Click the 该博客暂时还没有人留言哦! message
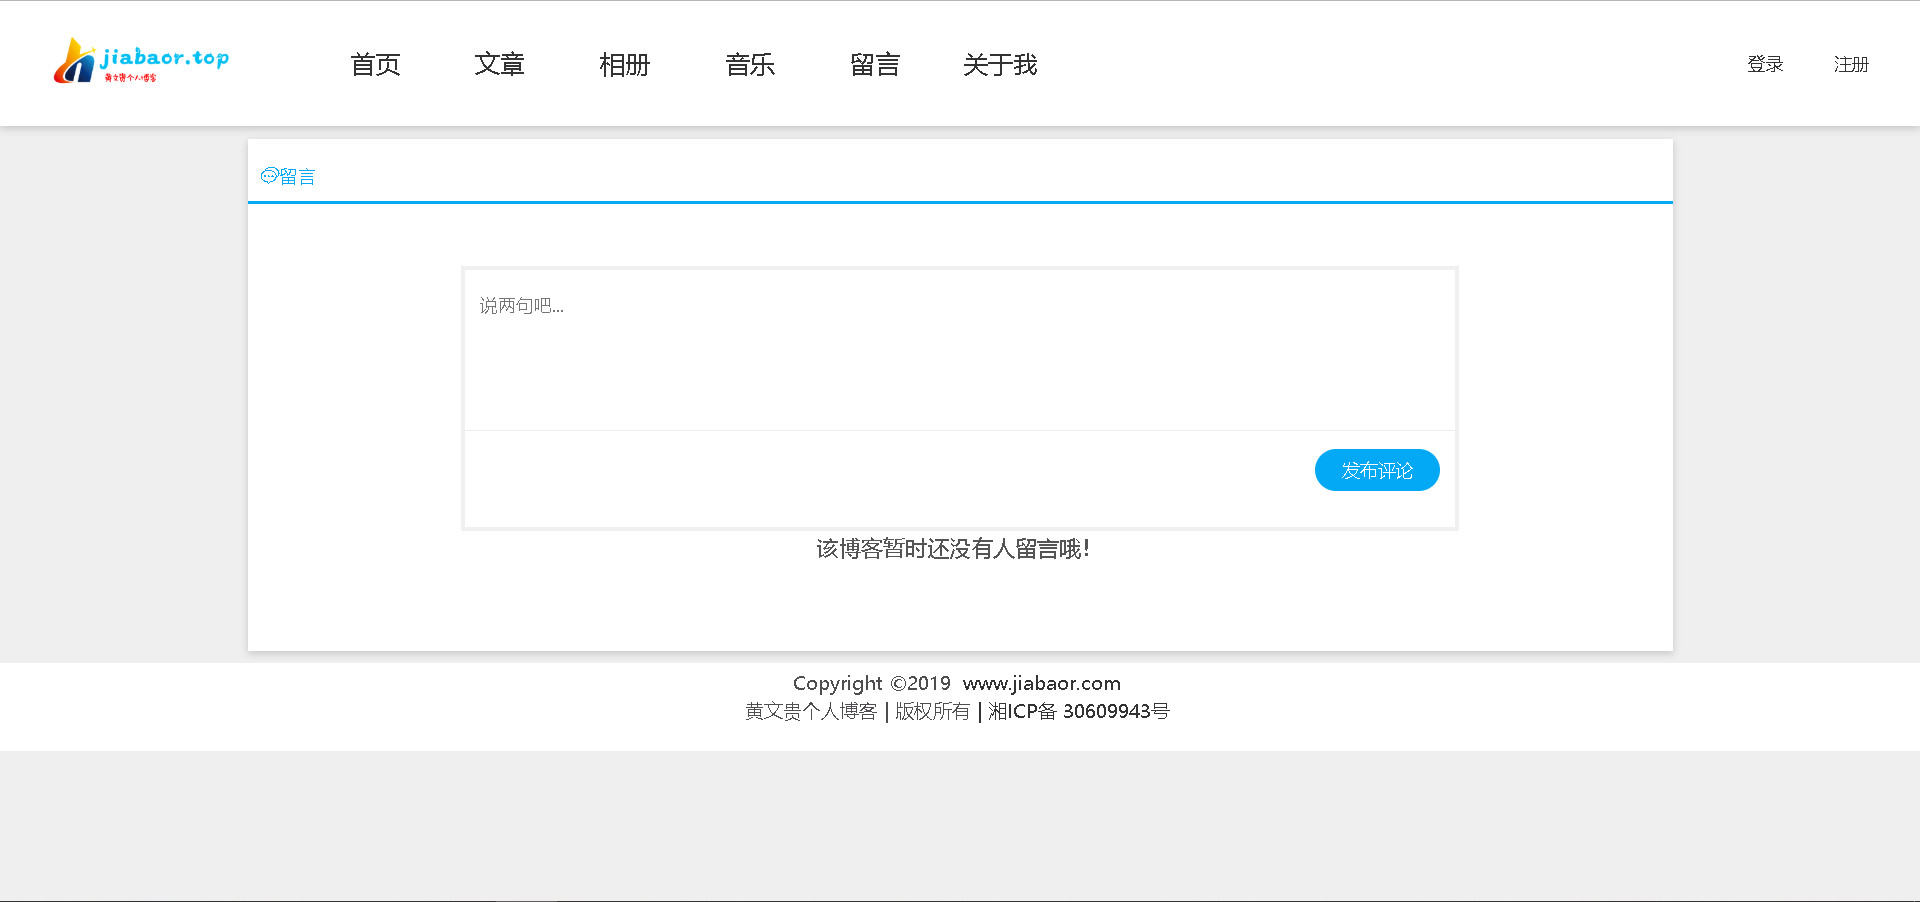The height and width of the screenshot is (902, 1920). coord(953,549)
